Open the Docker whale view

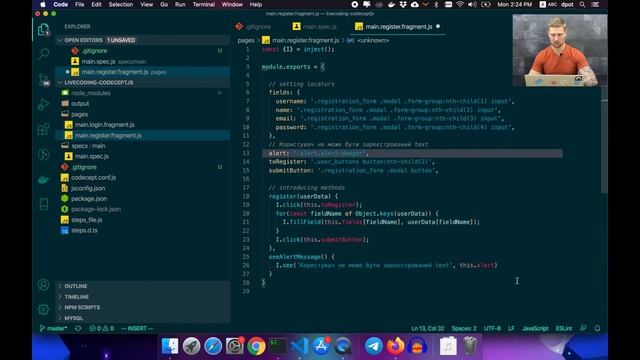coord(43,180)
